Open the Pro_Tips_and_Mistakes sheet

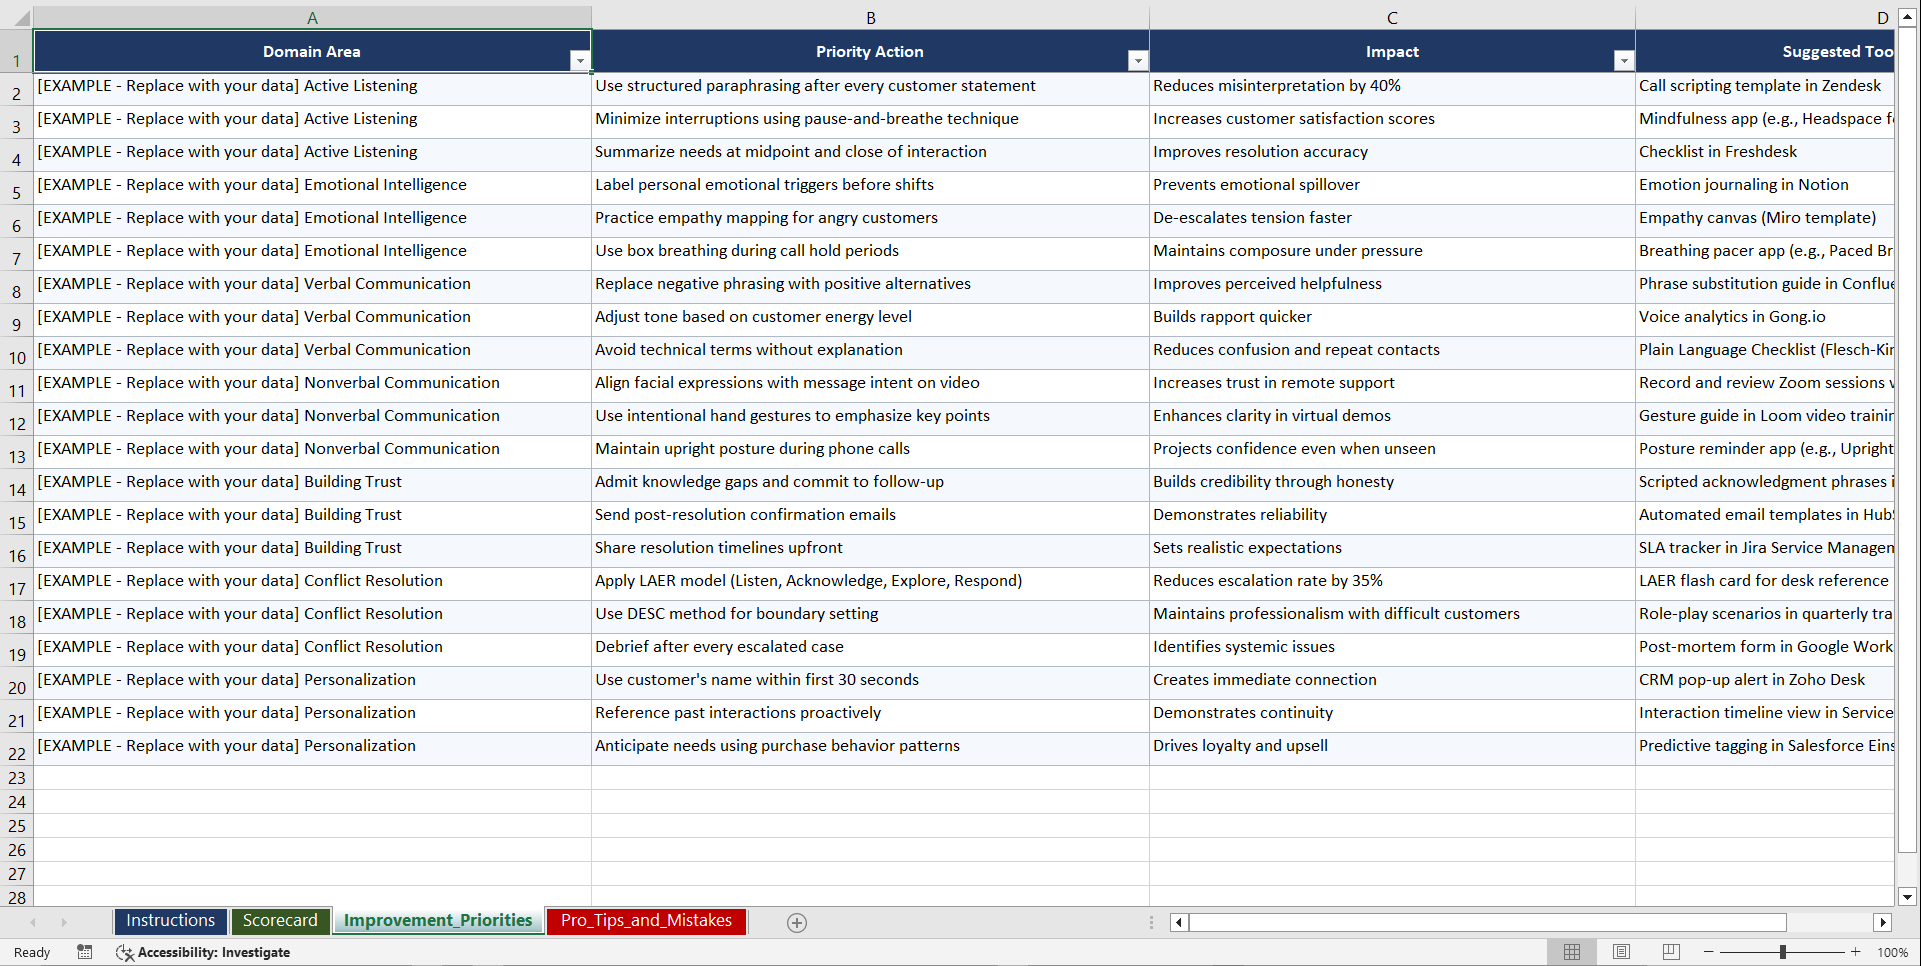point(646,921)
